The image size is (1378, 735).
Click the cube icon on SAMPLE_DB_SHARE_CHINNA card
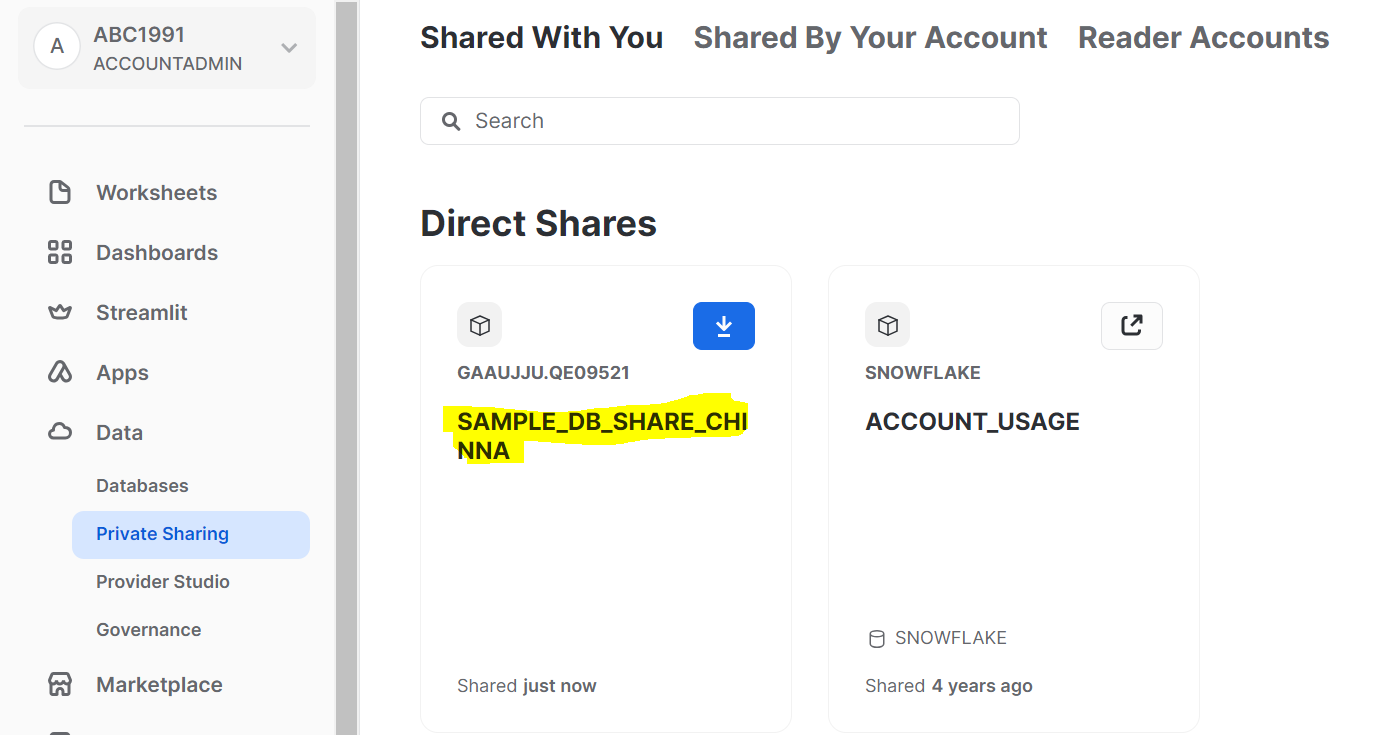[x=480, y=325]
